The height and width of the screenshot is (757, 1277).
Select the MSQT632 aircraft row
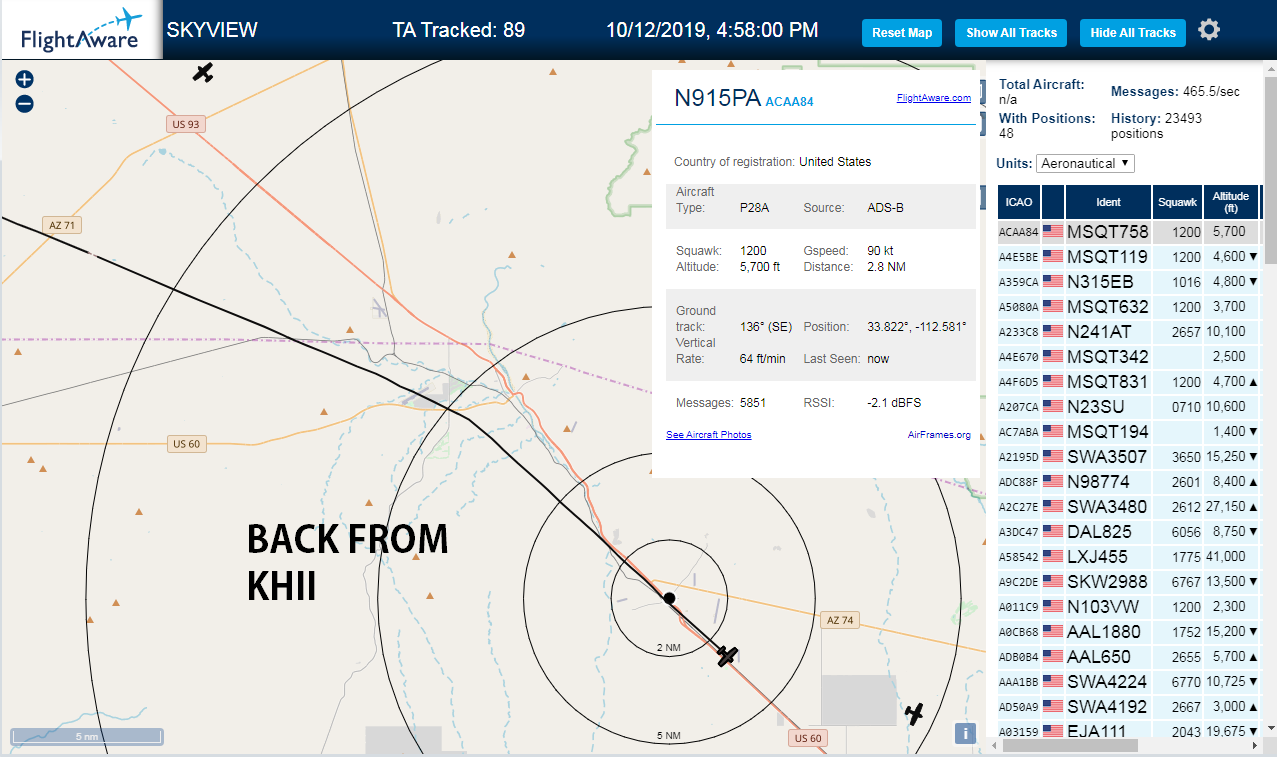[x=1129, y=306]
